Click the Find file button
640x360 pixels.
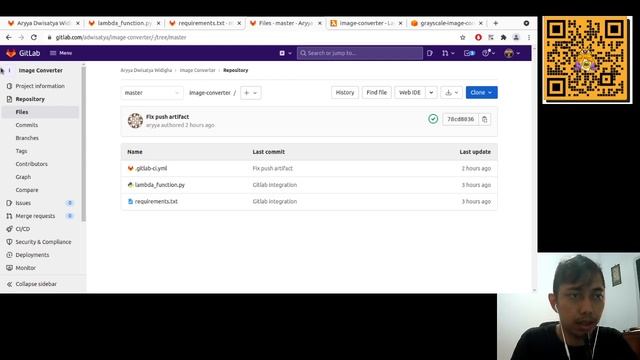(x=376, y=93)
